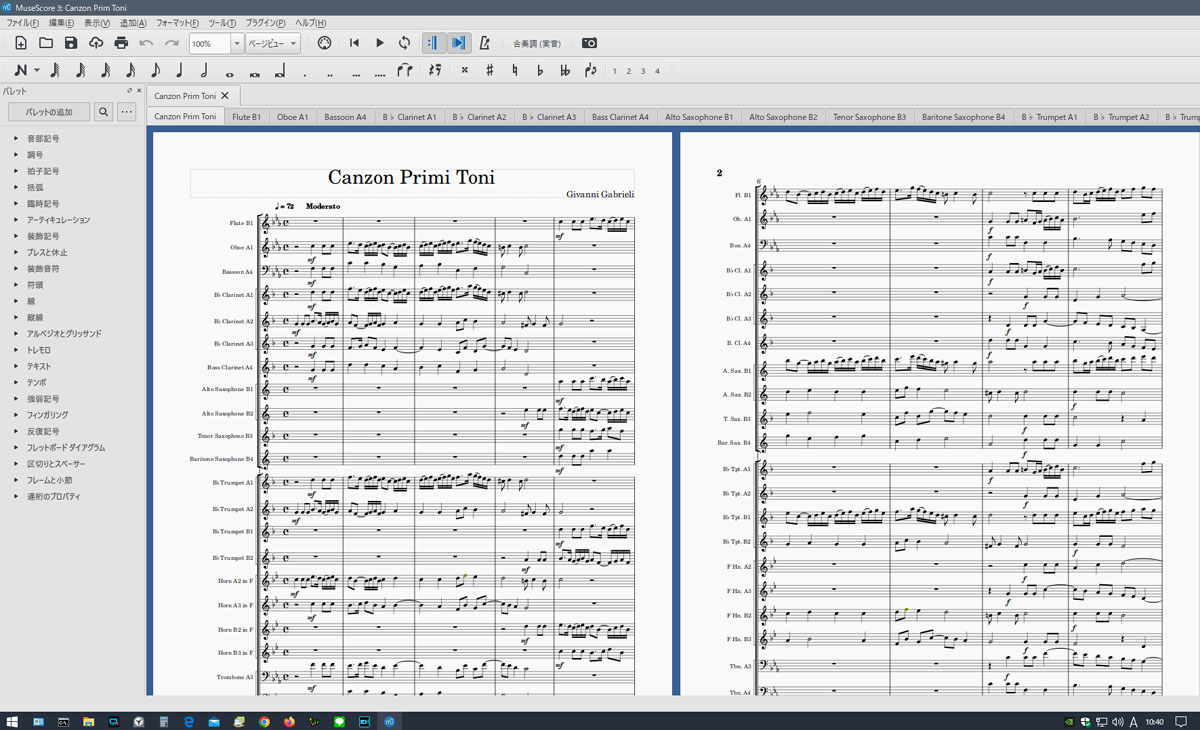The image size is (1200, 730).
Task: Open palette options (three dots) button
Action: [x=126, y=112]
